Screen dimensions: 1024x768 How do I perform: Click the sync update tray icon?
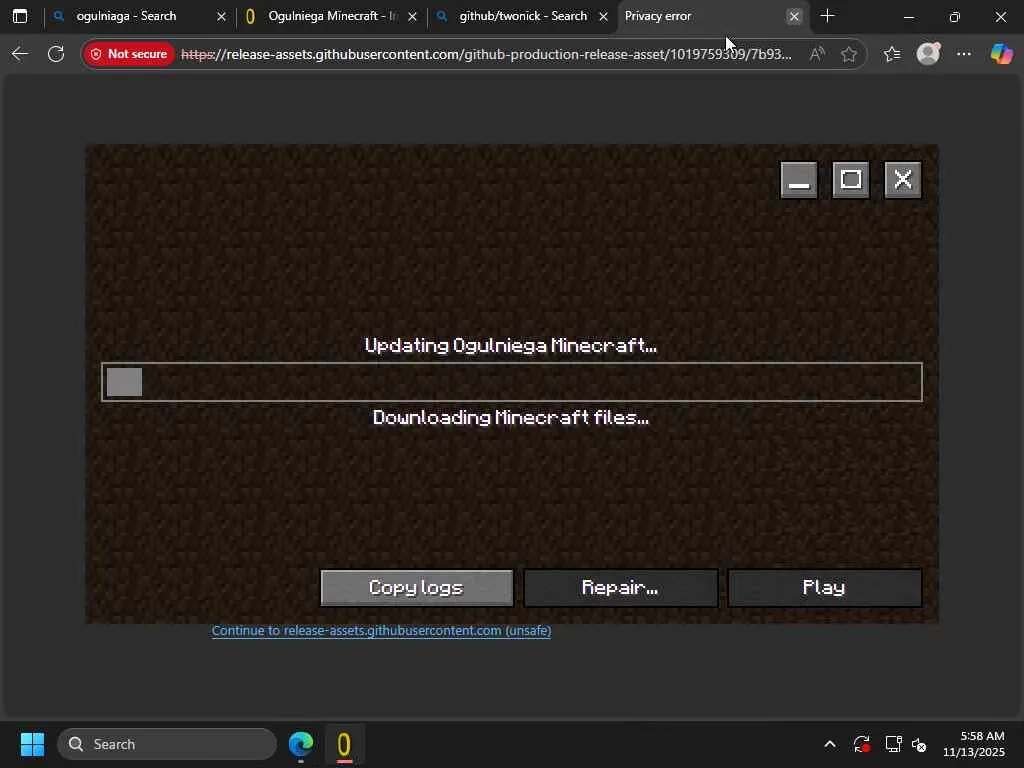pyautogui.click(x=861, y=744)
